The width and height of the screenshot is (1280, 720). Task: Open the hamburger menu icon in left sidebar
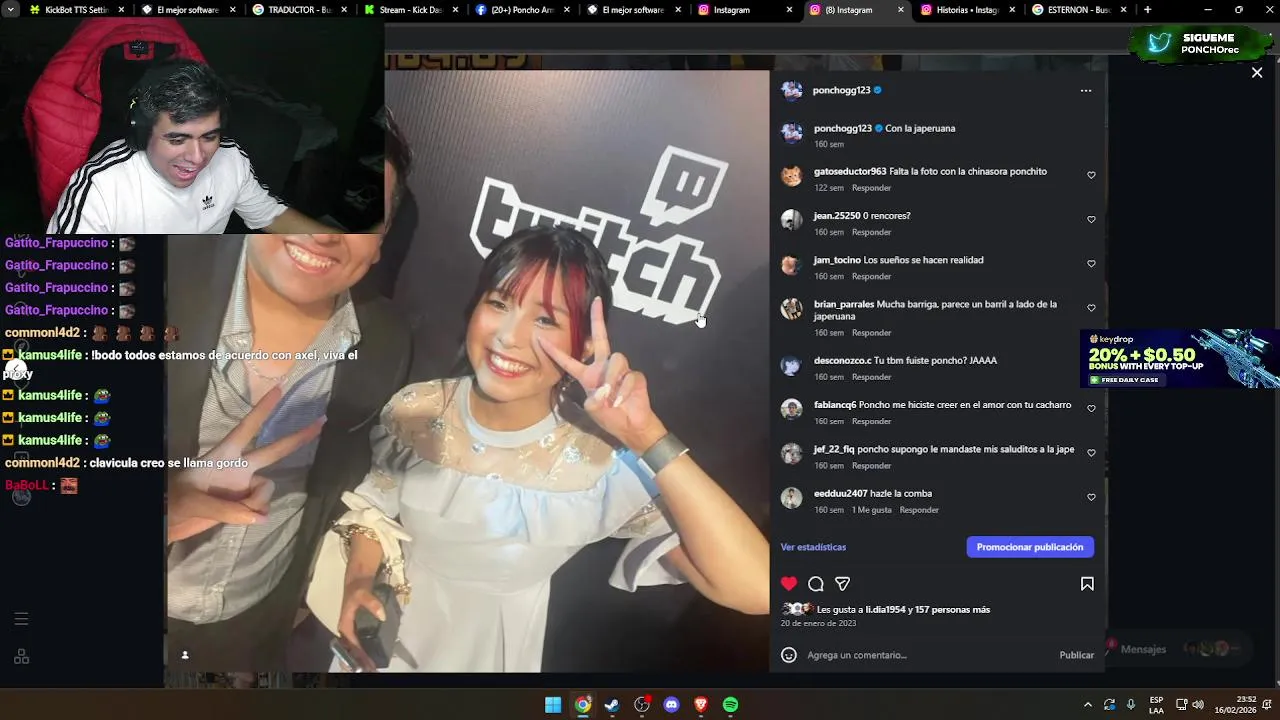[21, 619]
